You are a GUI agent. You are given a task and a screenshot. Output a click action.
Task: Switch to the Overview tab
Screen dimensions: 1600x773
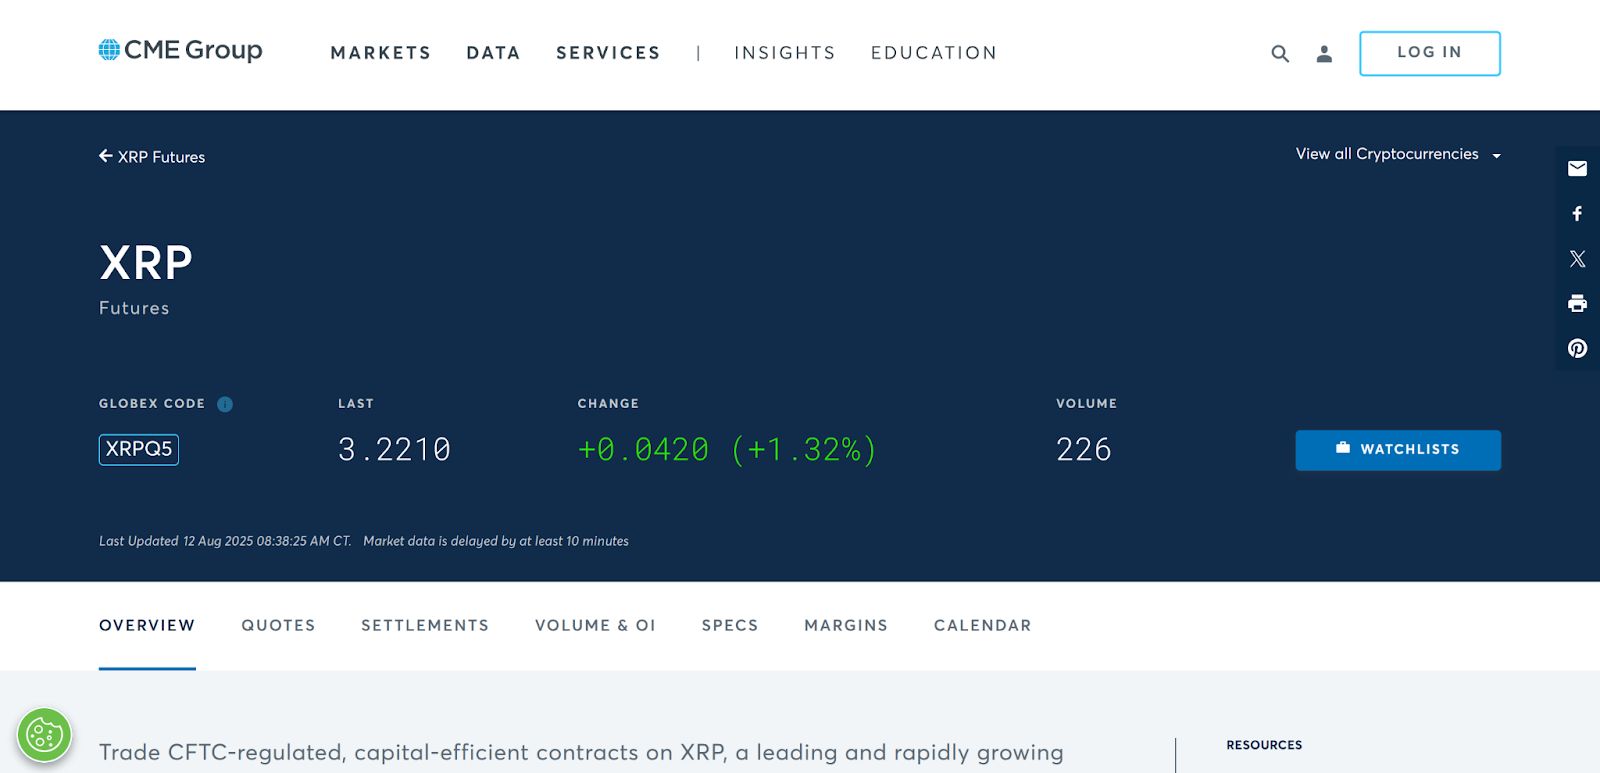tap(147, 626)
